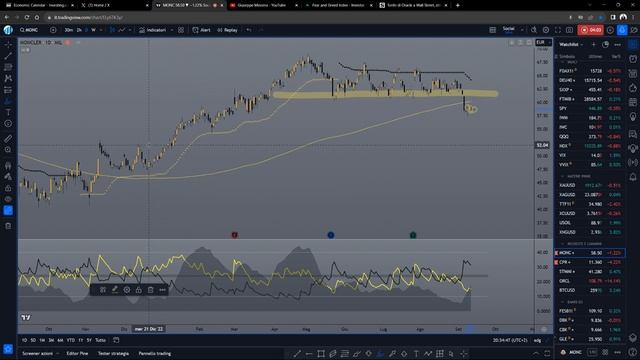The height and width of the screenshot is (360, 640).
Task: Open go-to-date calendar icon
Action: tap(116, 340)
